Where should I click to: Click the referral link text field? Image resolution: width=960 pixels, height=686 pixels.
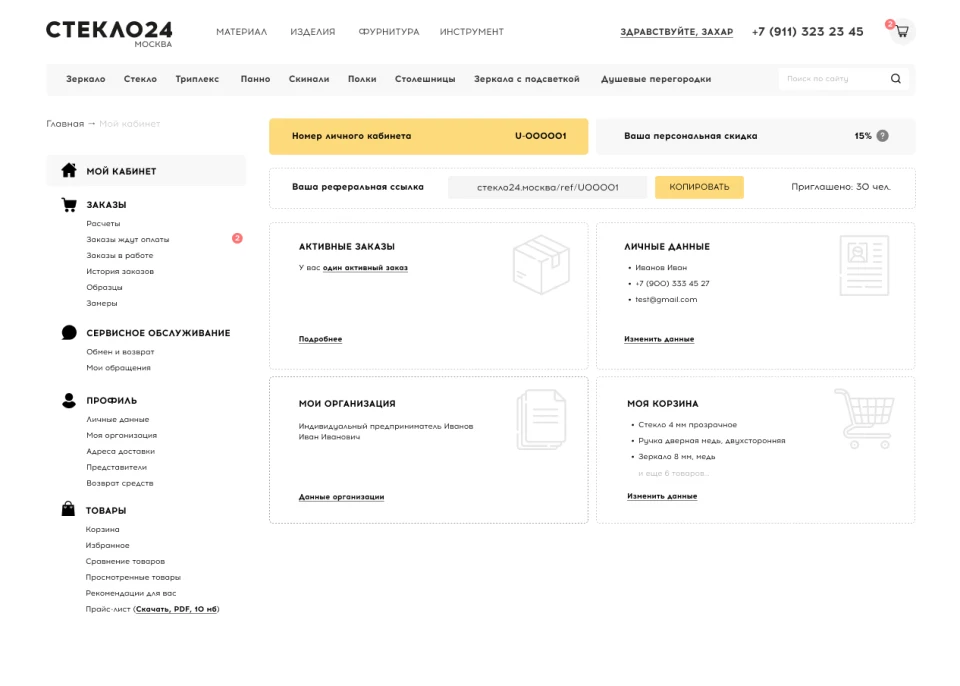[547, 187]
